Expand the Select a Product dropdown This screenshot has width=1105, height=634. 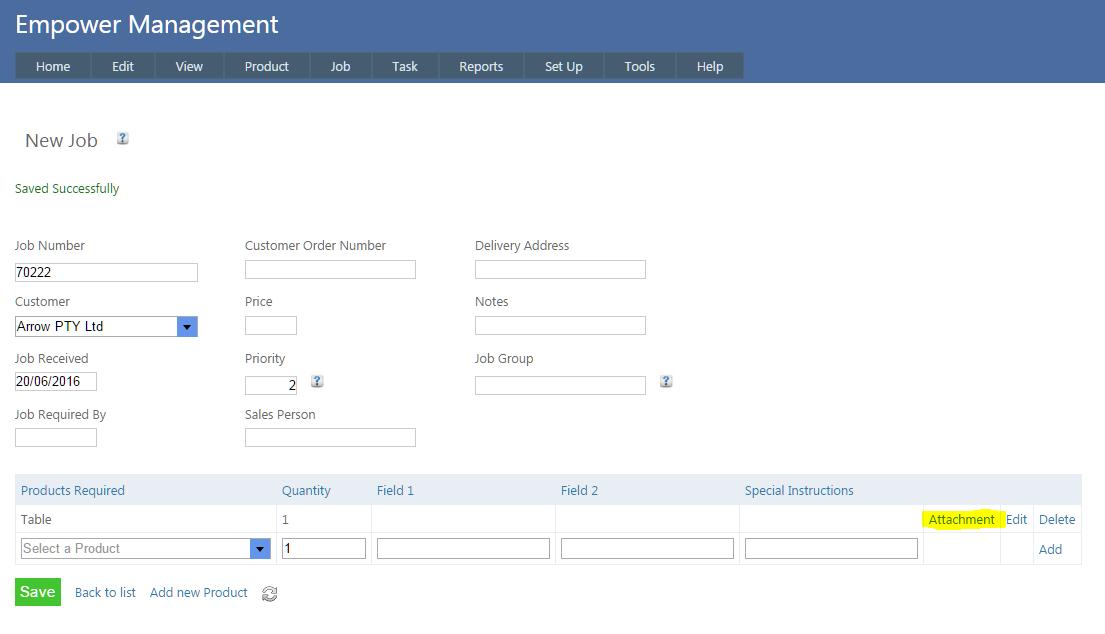point(260,549)
